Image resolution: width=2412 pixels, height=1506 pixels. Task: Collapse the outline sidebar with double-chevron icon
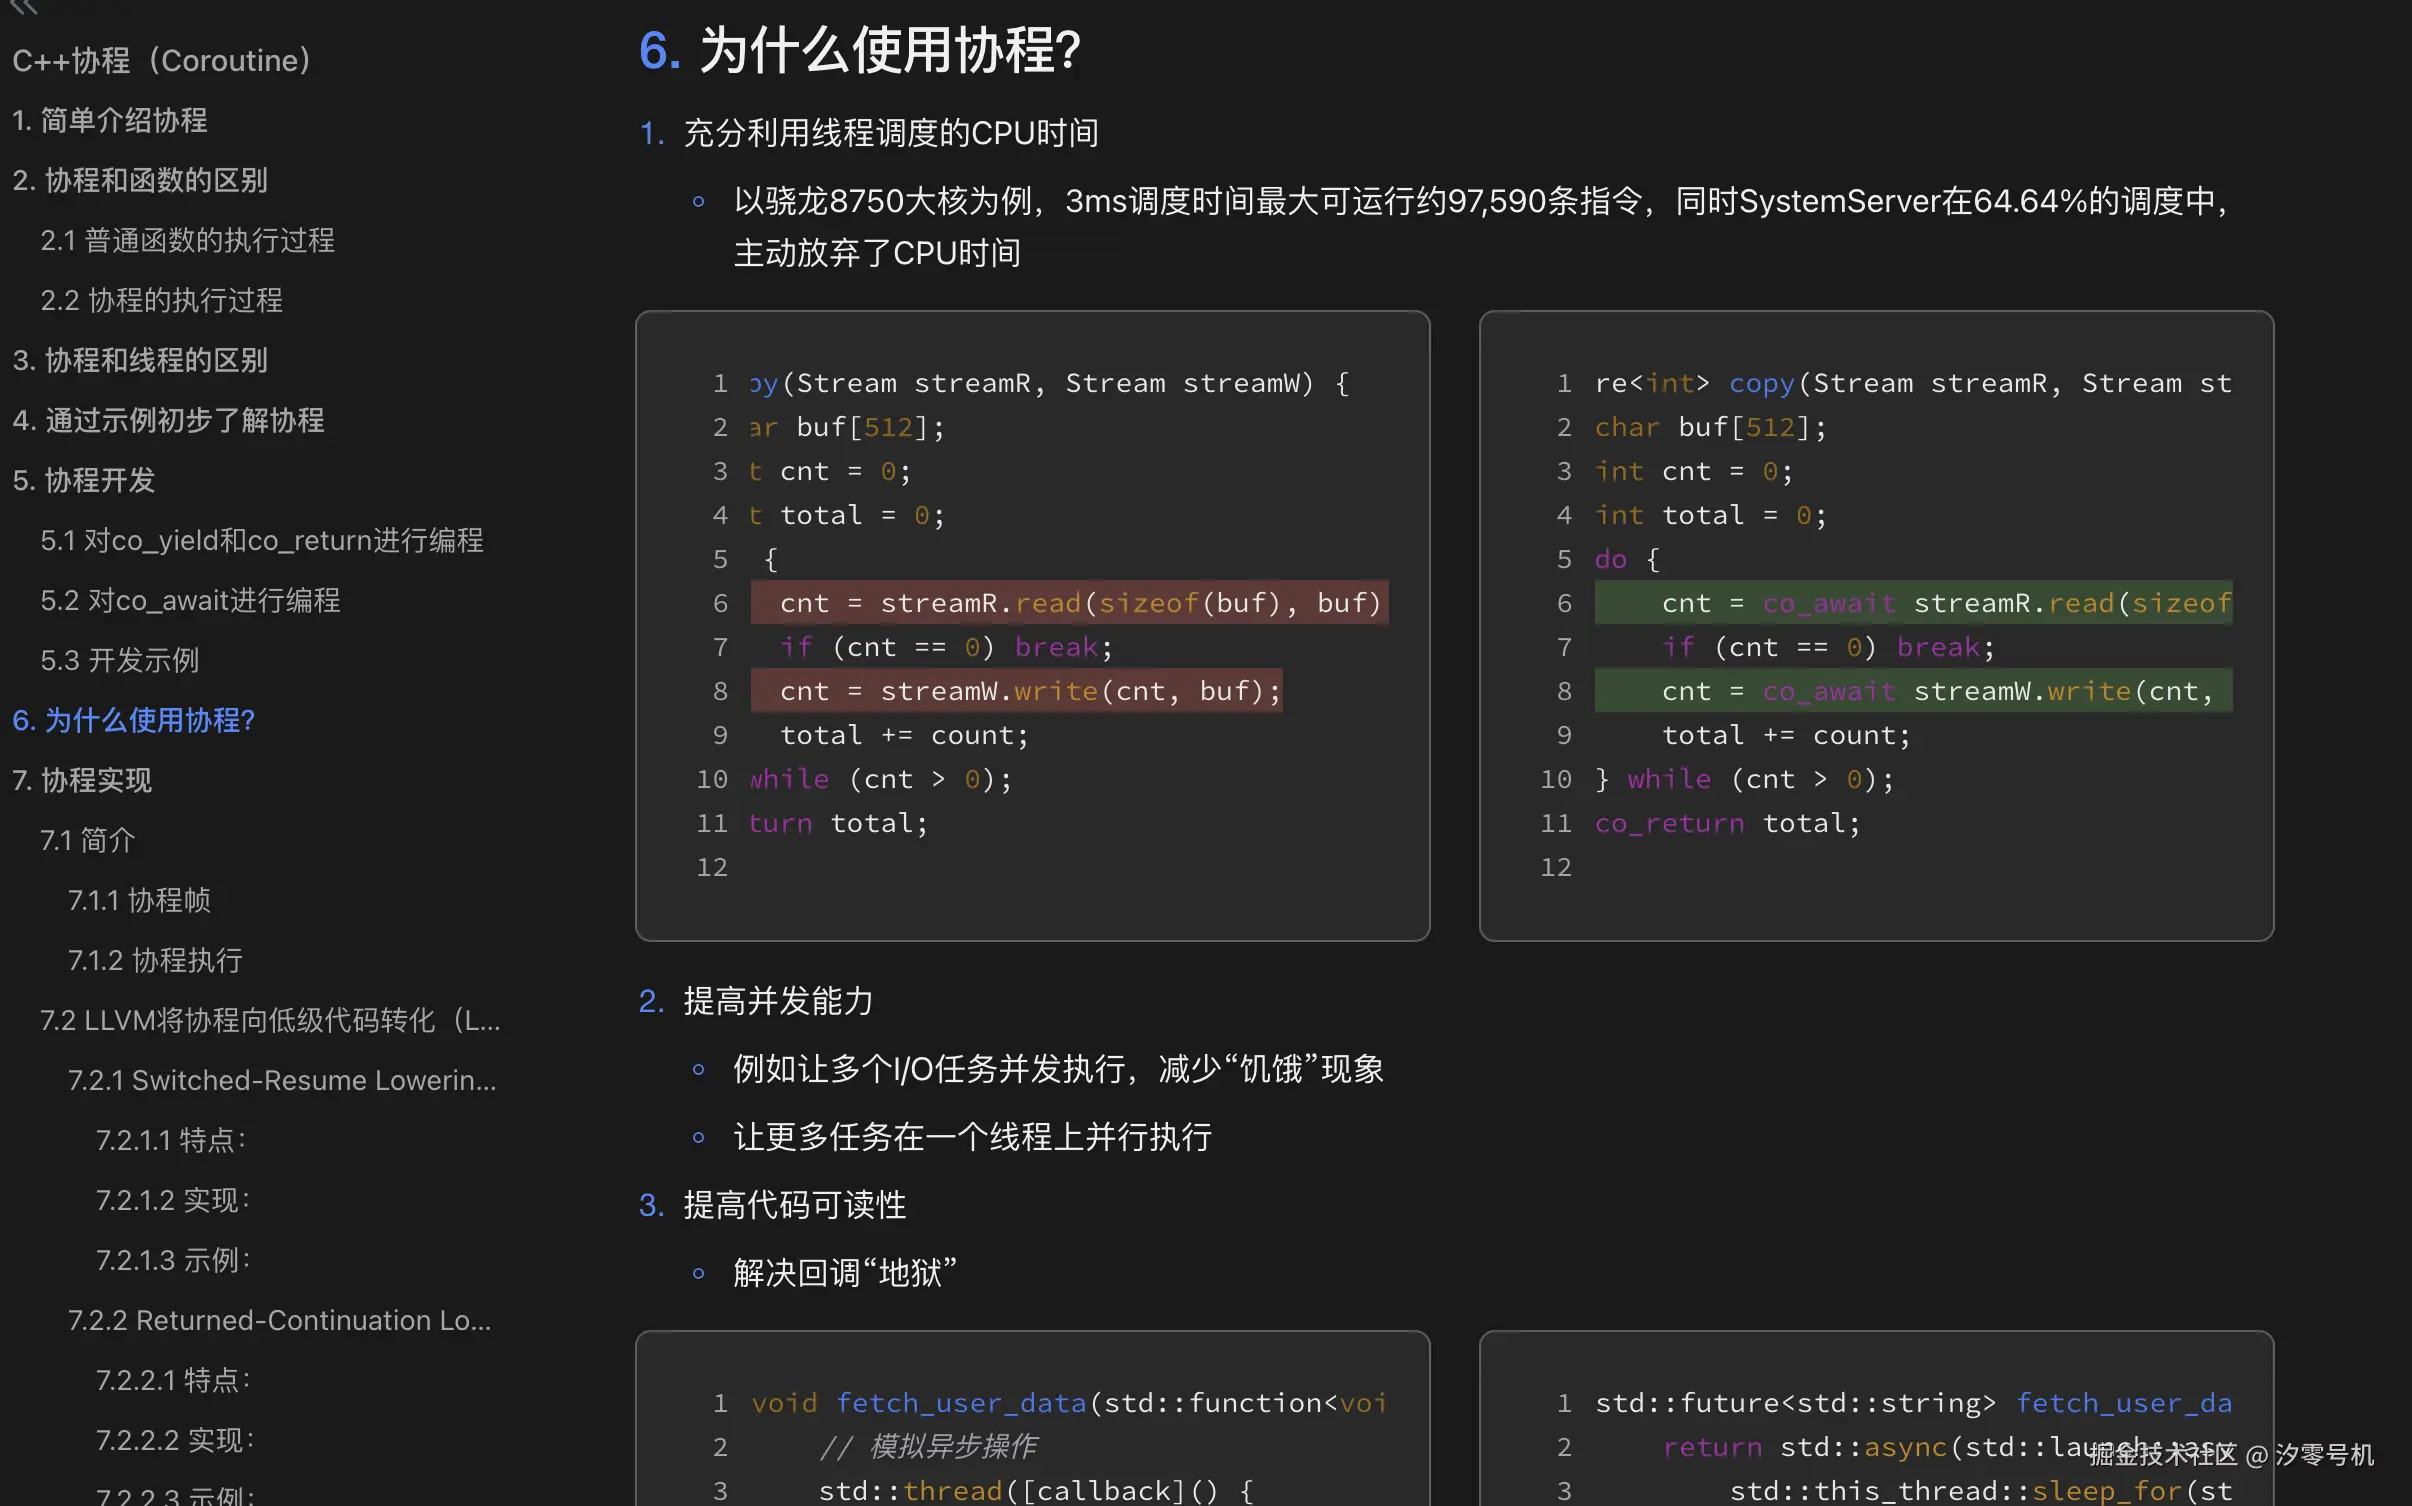point(24,7)
